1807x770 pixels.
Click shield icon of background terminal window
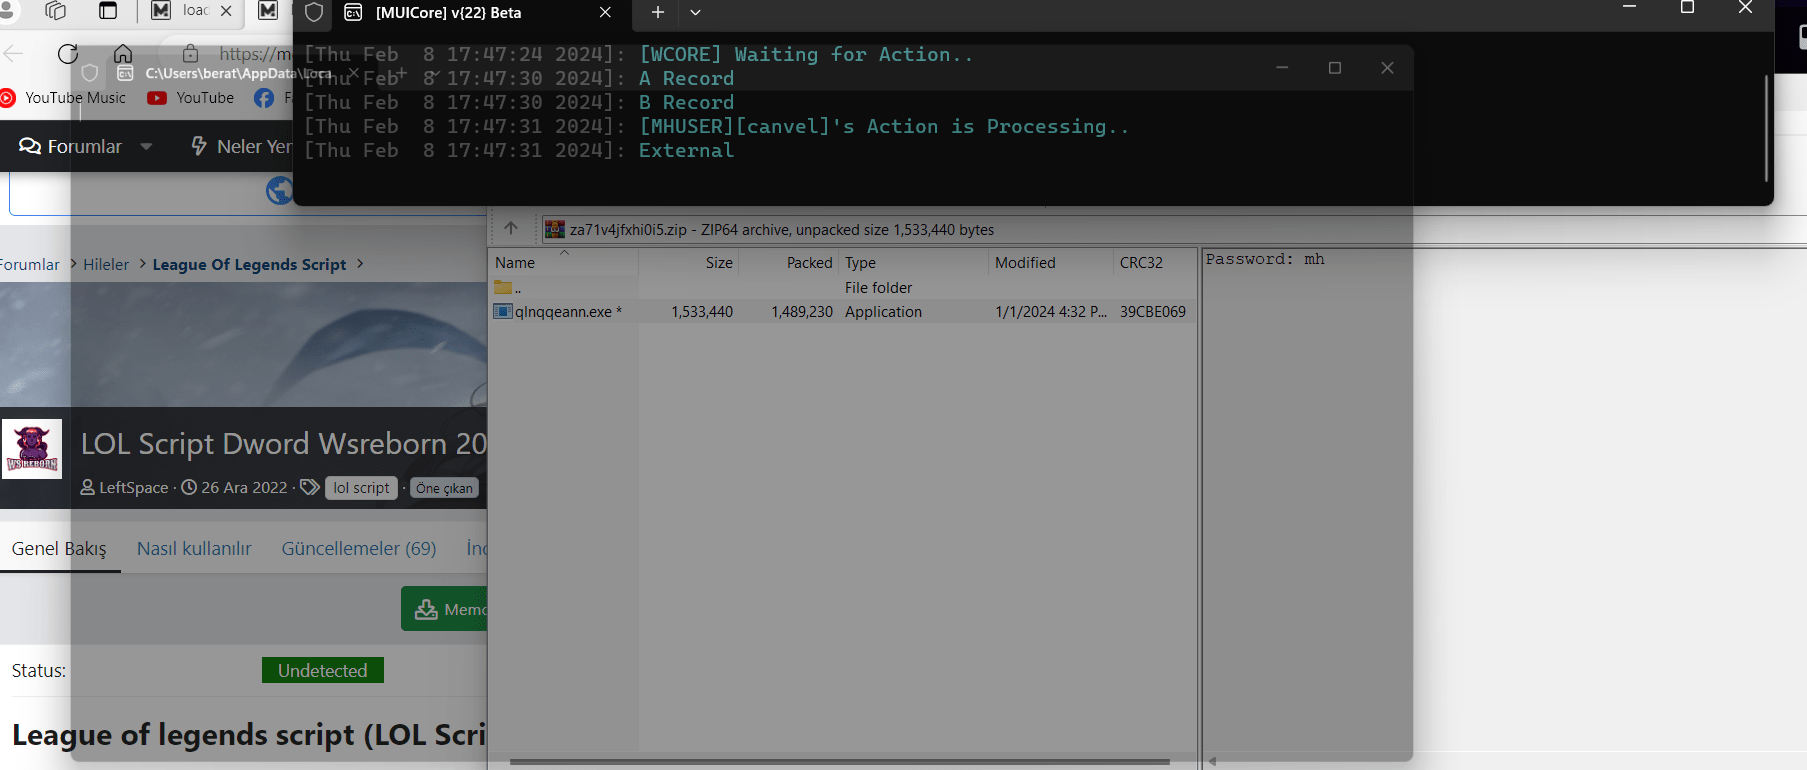[90, 73]
